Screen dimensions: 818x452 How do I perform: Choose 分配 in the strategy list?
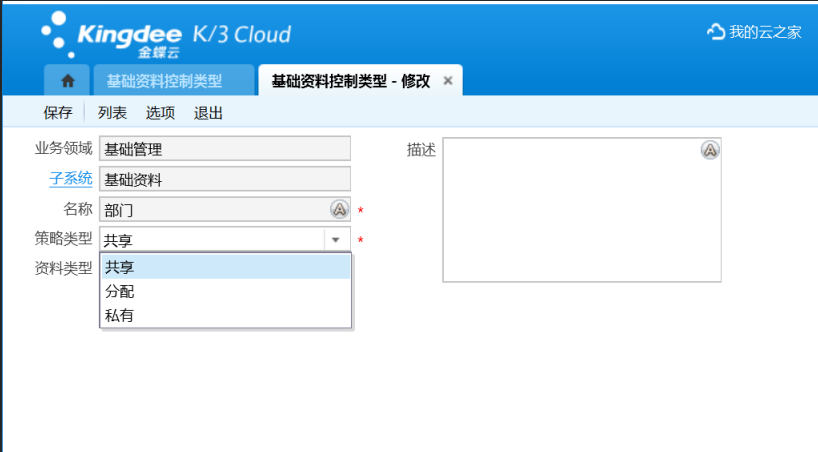(x=225, y=291)
